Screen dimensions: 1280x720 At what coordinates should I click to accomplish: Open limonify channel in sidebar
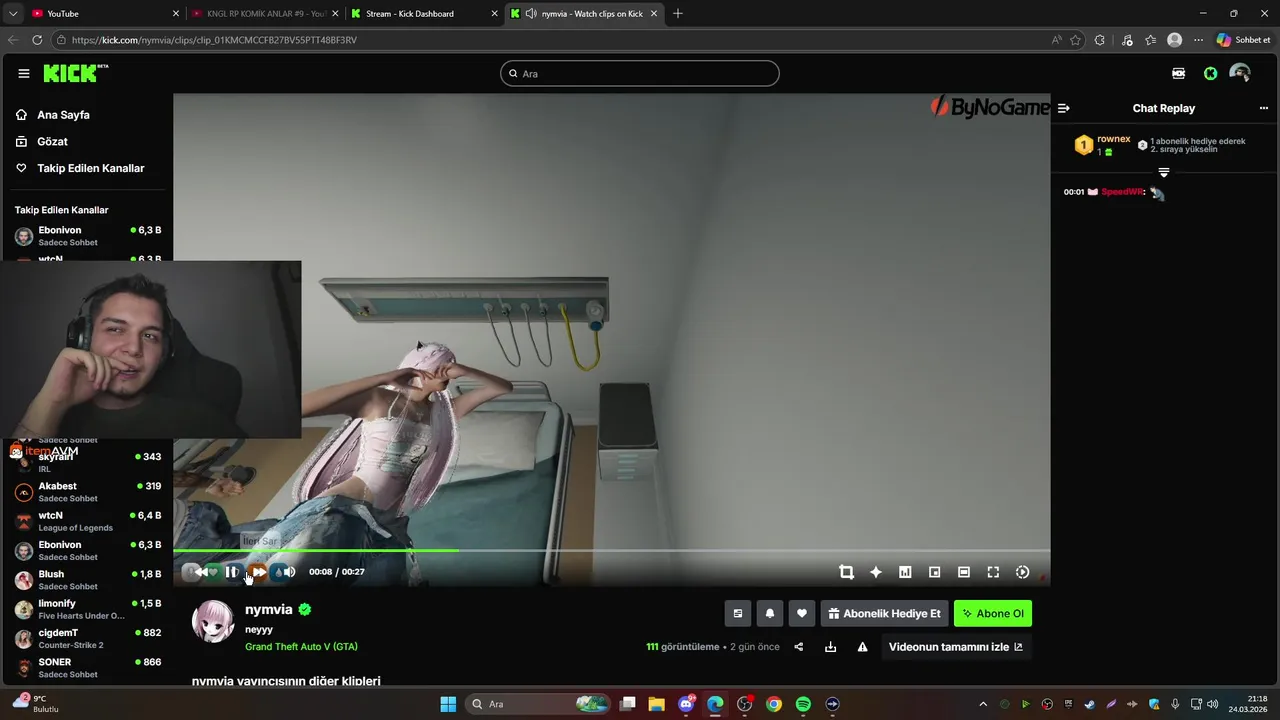(x=88, y=609)
